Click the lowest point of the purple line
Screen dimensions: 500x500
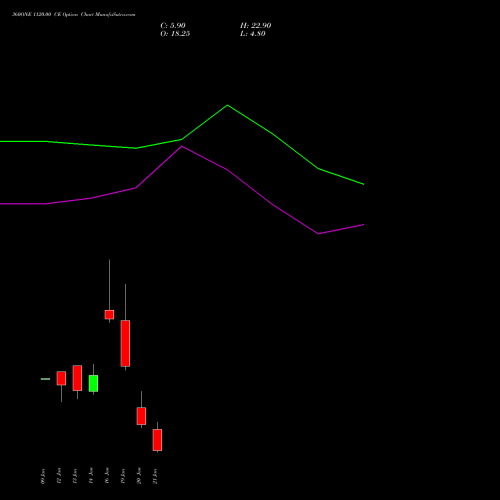318,234
